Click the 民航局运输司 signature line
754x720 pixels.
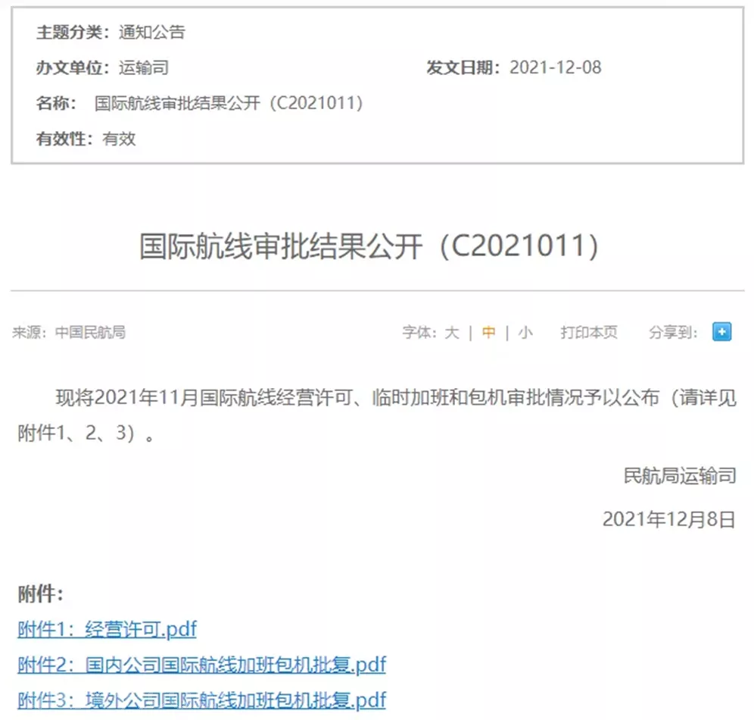click(x=679, y=476)
